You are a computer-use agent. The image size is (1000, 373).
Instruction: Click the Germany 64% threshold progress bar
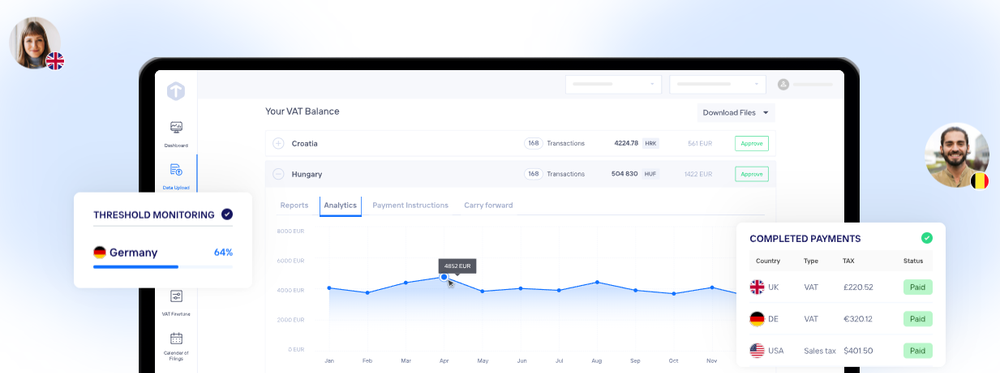[x=163, y=267]
